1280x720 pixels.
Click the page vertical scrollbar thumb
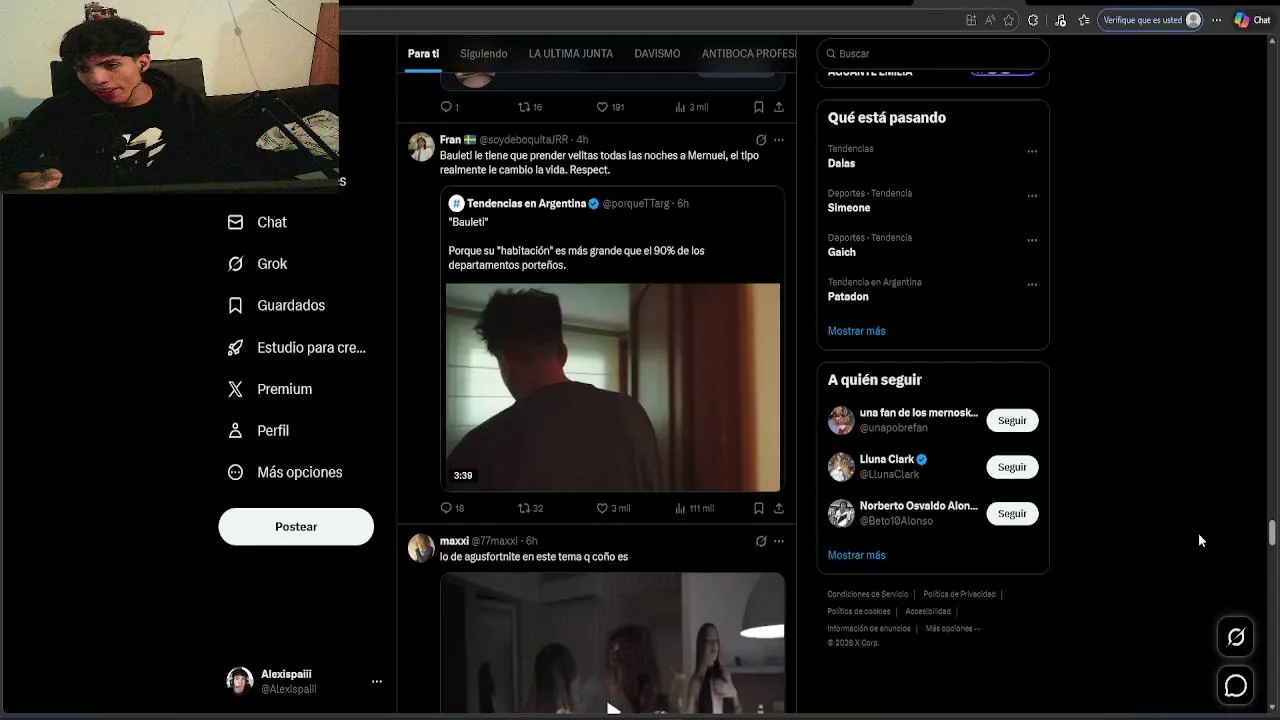click(1272, 532)
